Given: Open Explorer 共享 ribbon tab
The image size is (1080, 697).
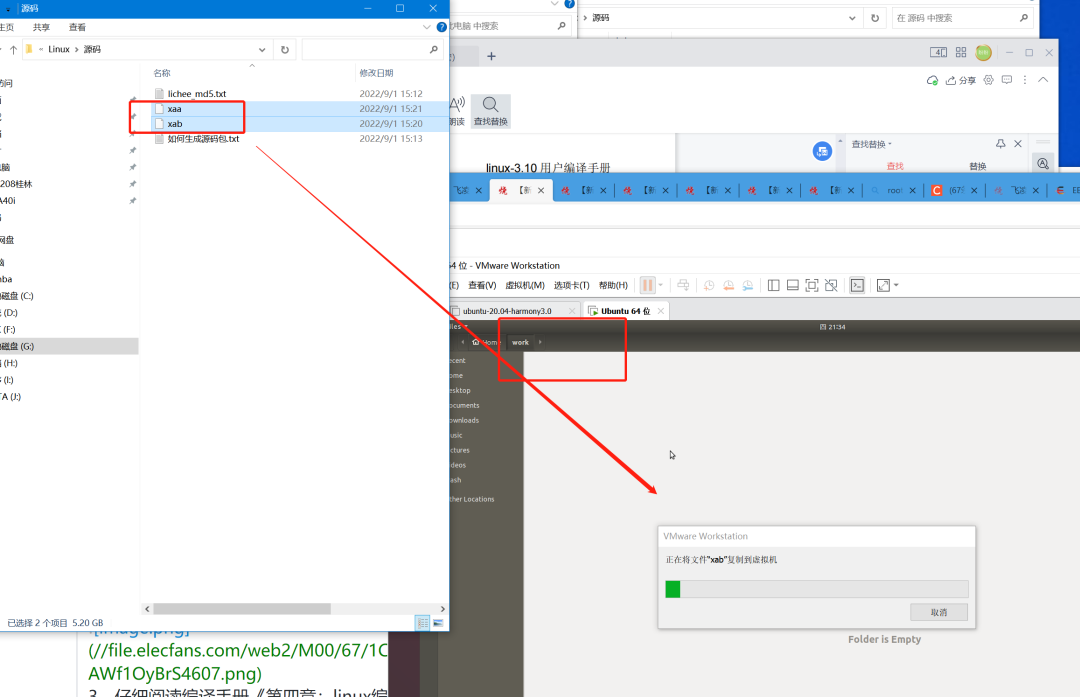Looking at the screenshot, I should 41,28.
